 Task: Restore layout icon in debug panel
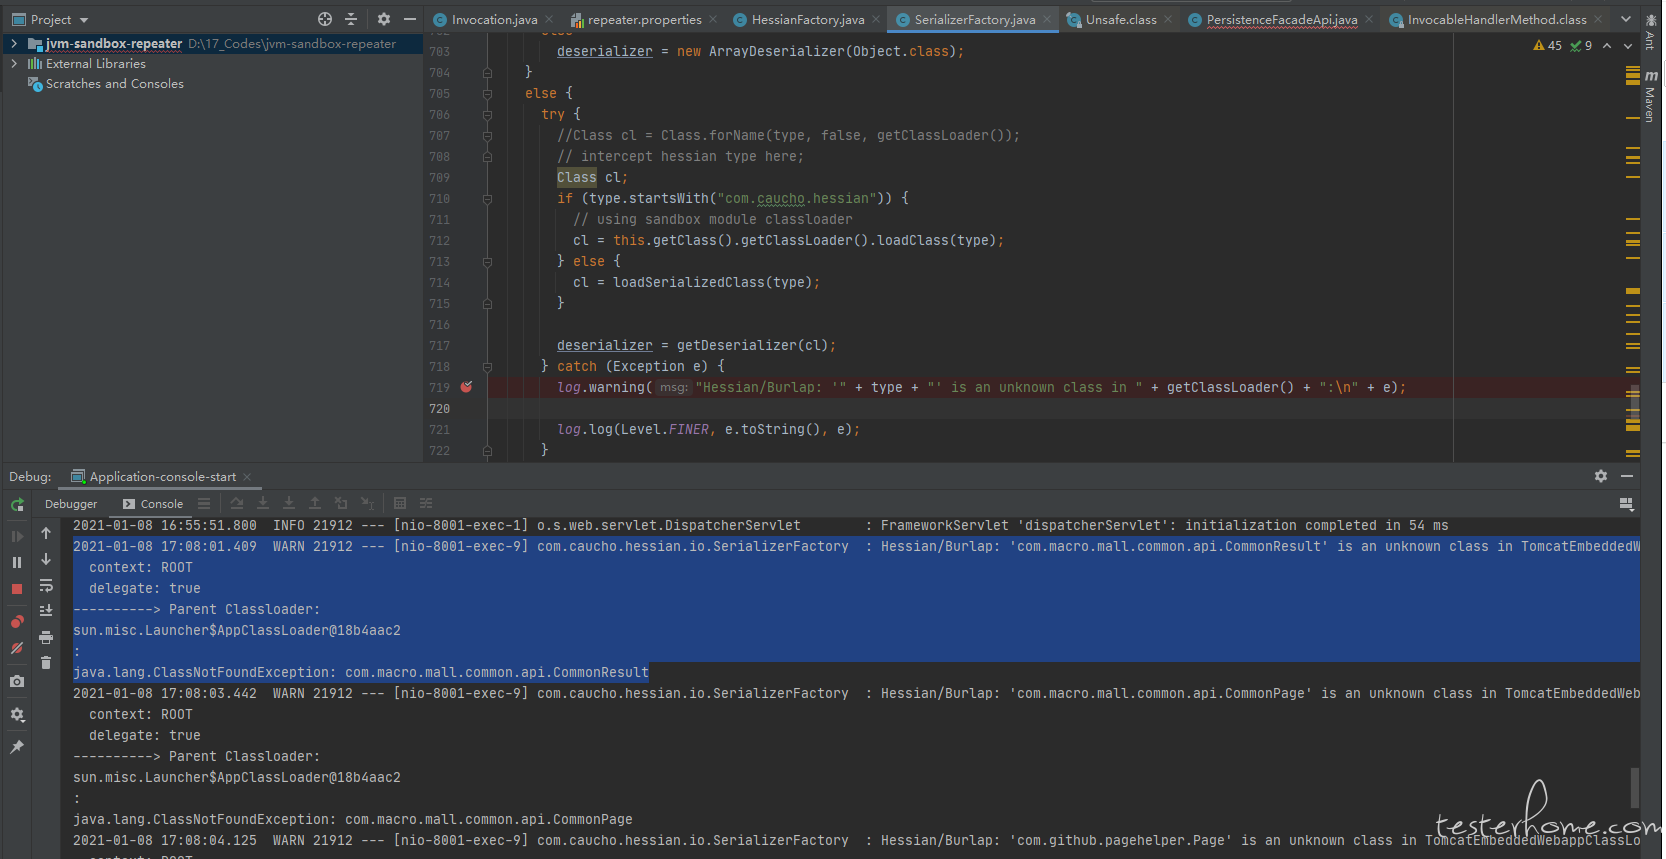[1626, 504]
